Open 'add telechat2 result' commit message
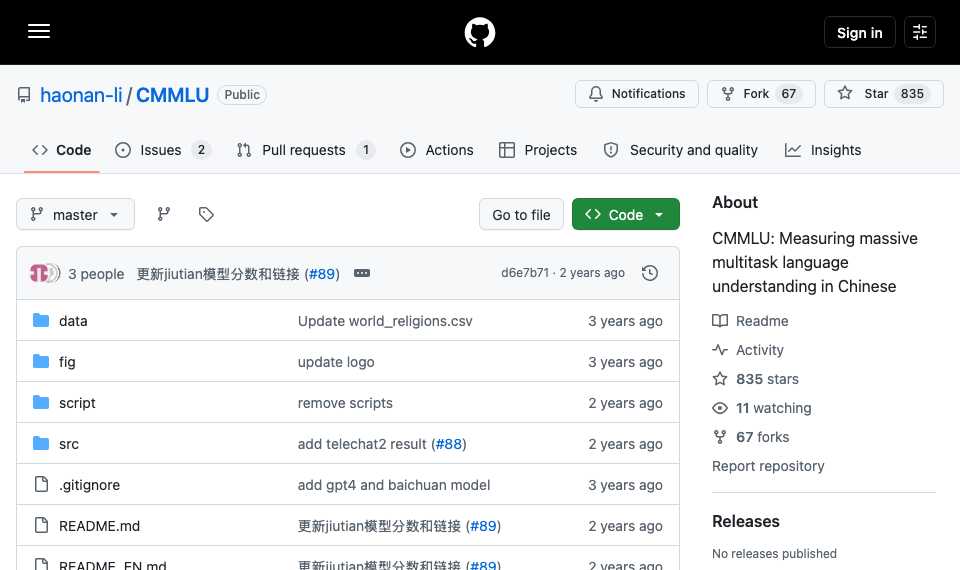Image resolution: width=960 pixels, height=570 pixels. [x=362, y=444]
